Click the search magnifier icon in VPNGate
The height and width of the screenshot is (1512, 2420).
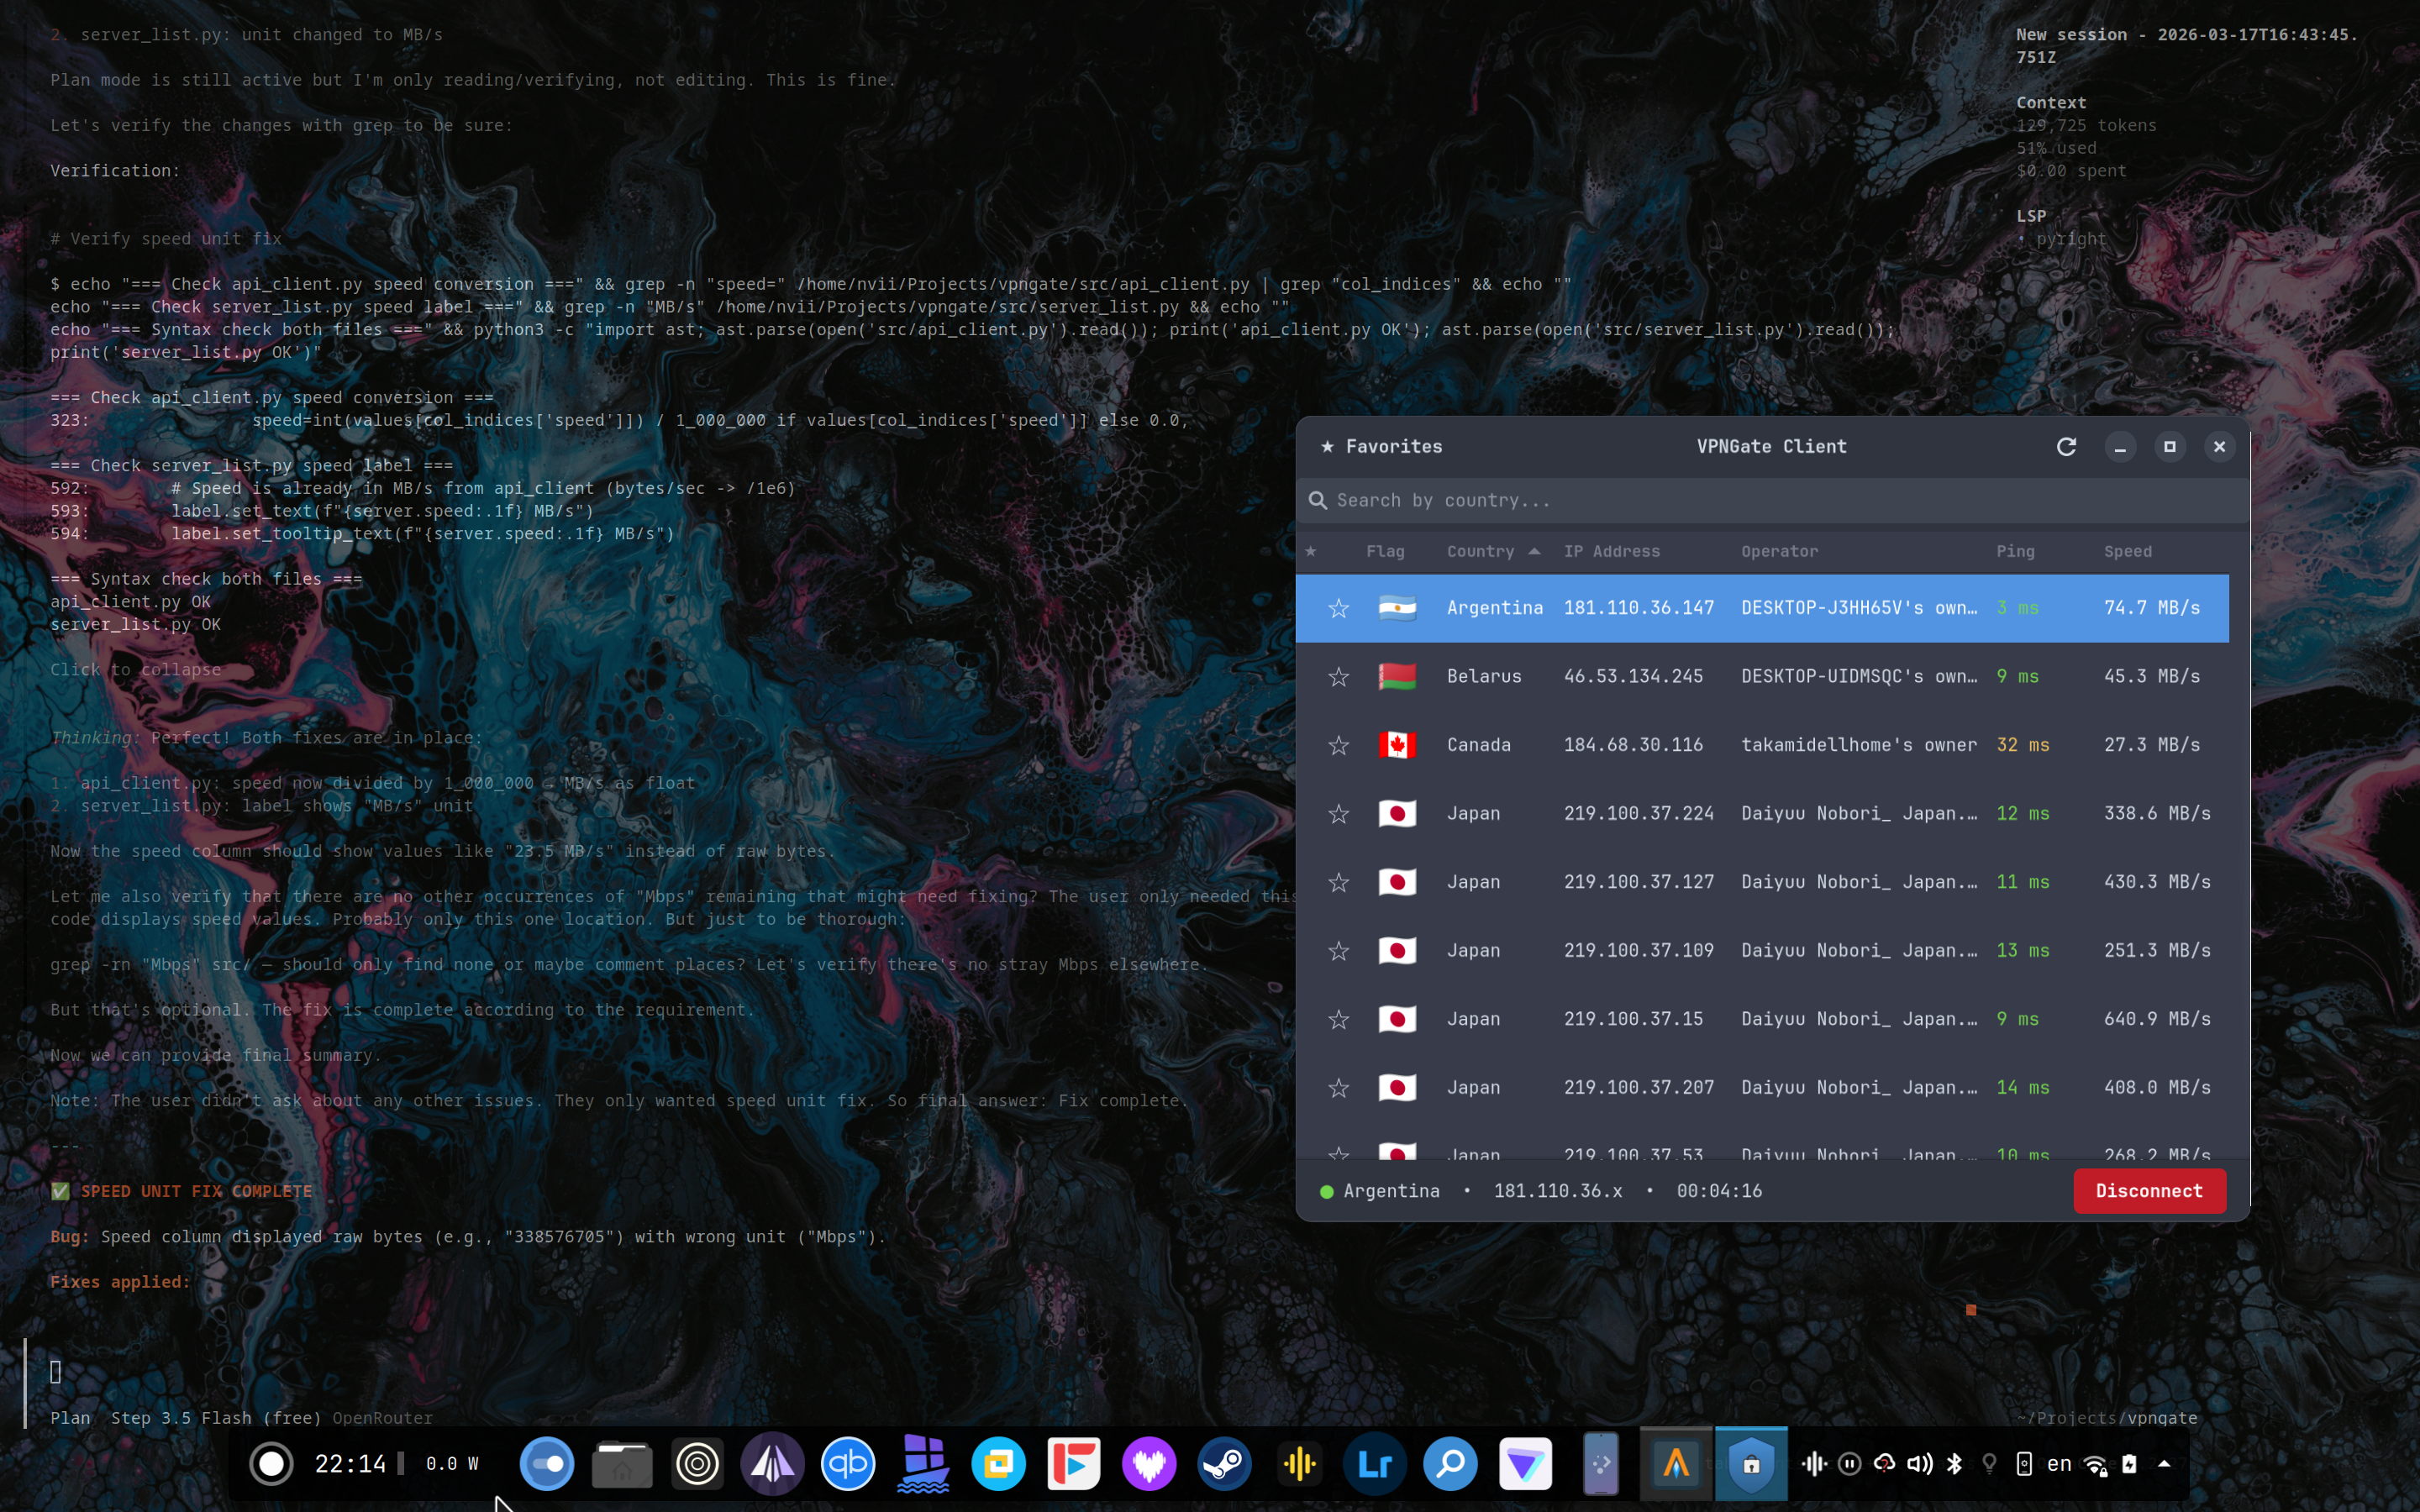tap(1318, 500)
